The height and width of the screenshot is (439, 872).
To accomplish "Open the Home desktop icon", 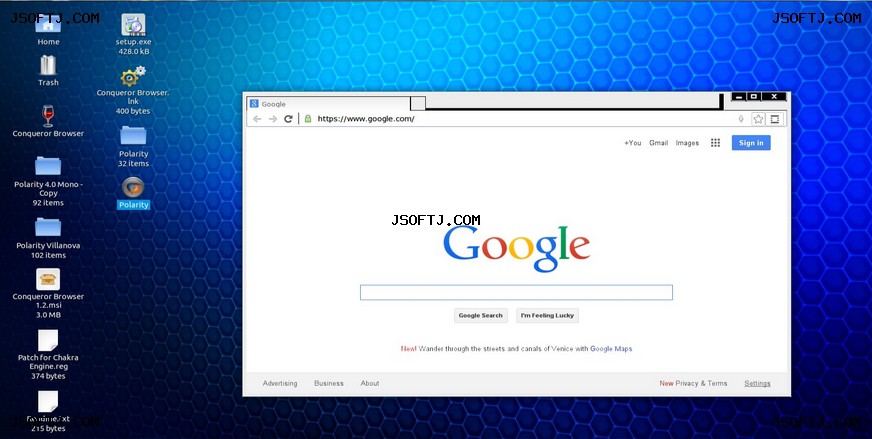I will click(48, 24).
